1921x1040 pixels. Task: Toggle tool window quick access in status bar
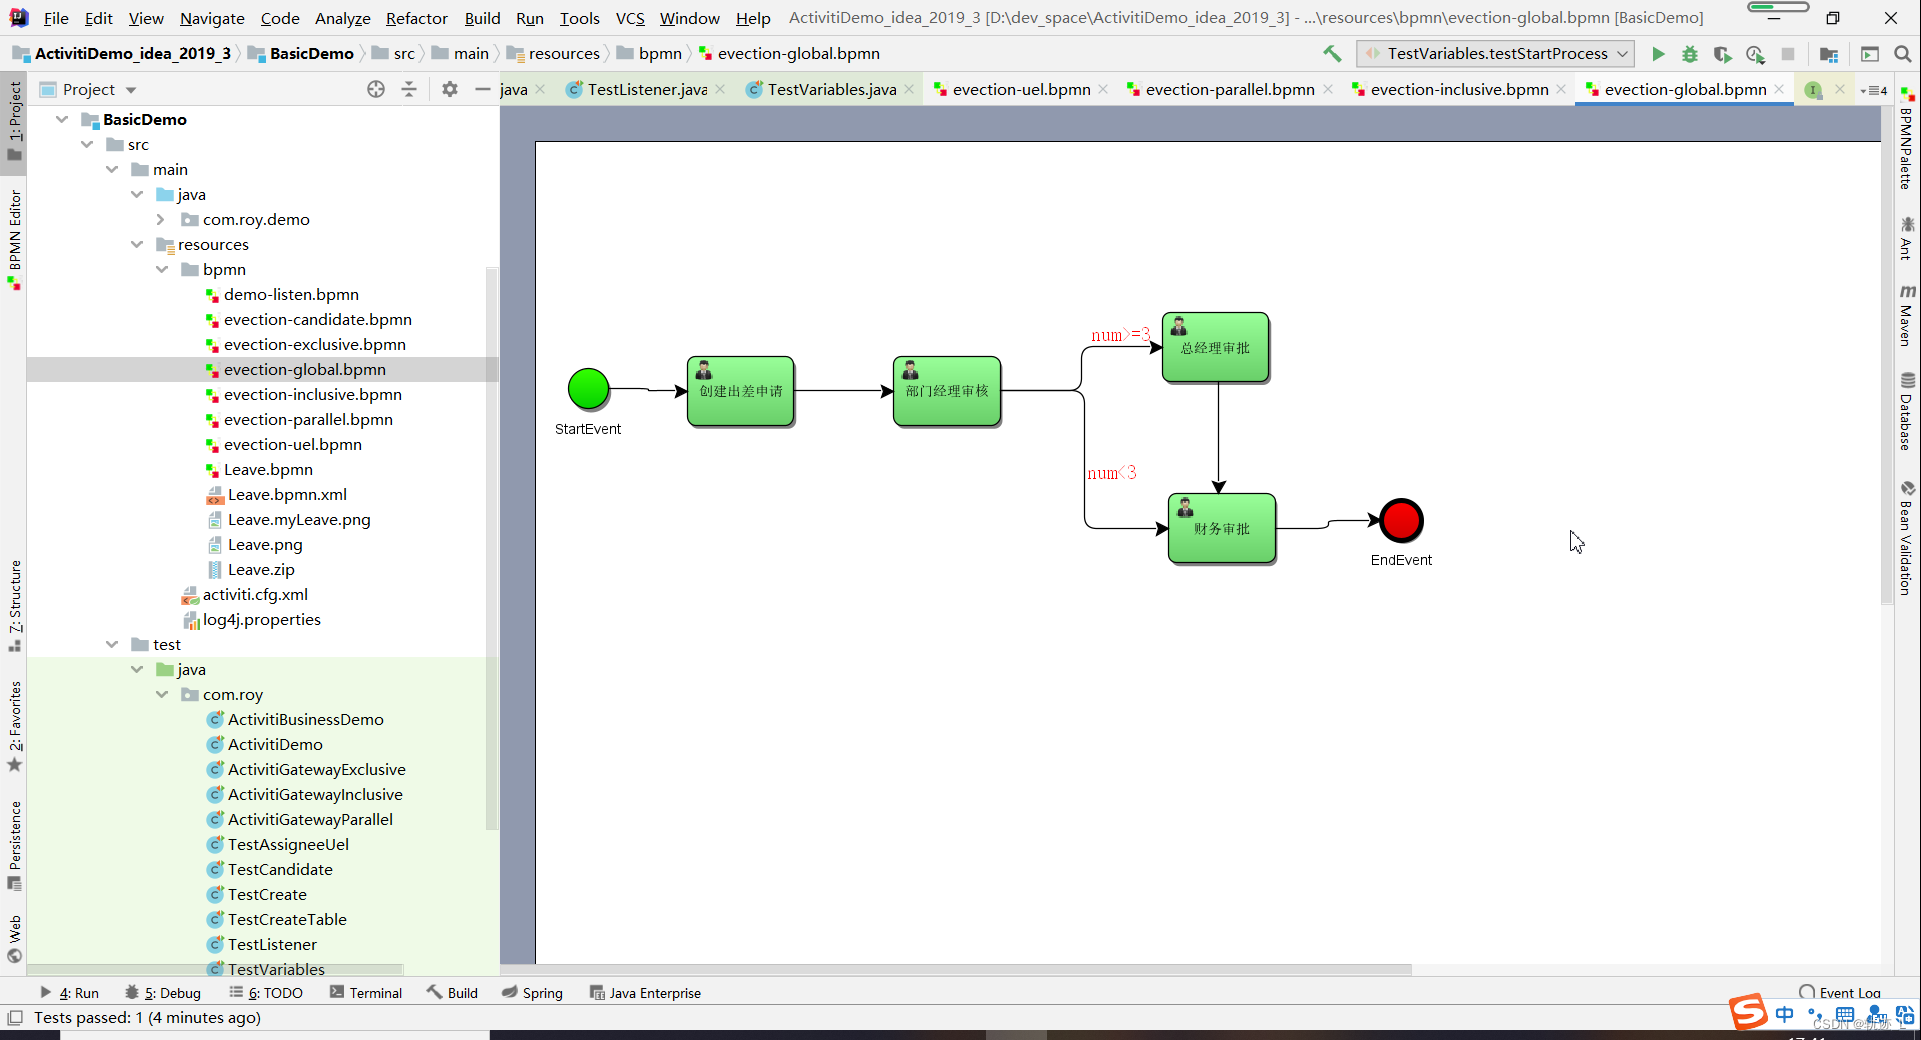pos(15,1018)
